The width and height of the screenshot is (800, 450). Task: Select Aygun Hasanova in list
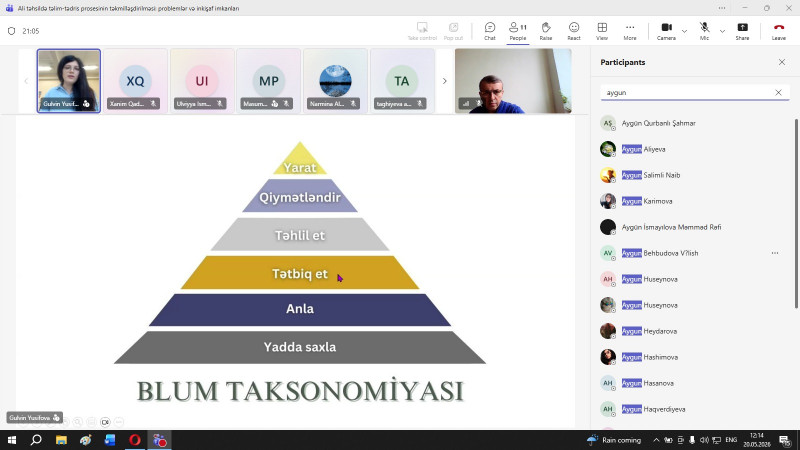click(694, 383)
